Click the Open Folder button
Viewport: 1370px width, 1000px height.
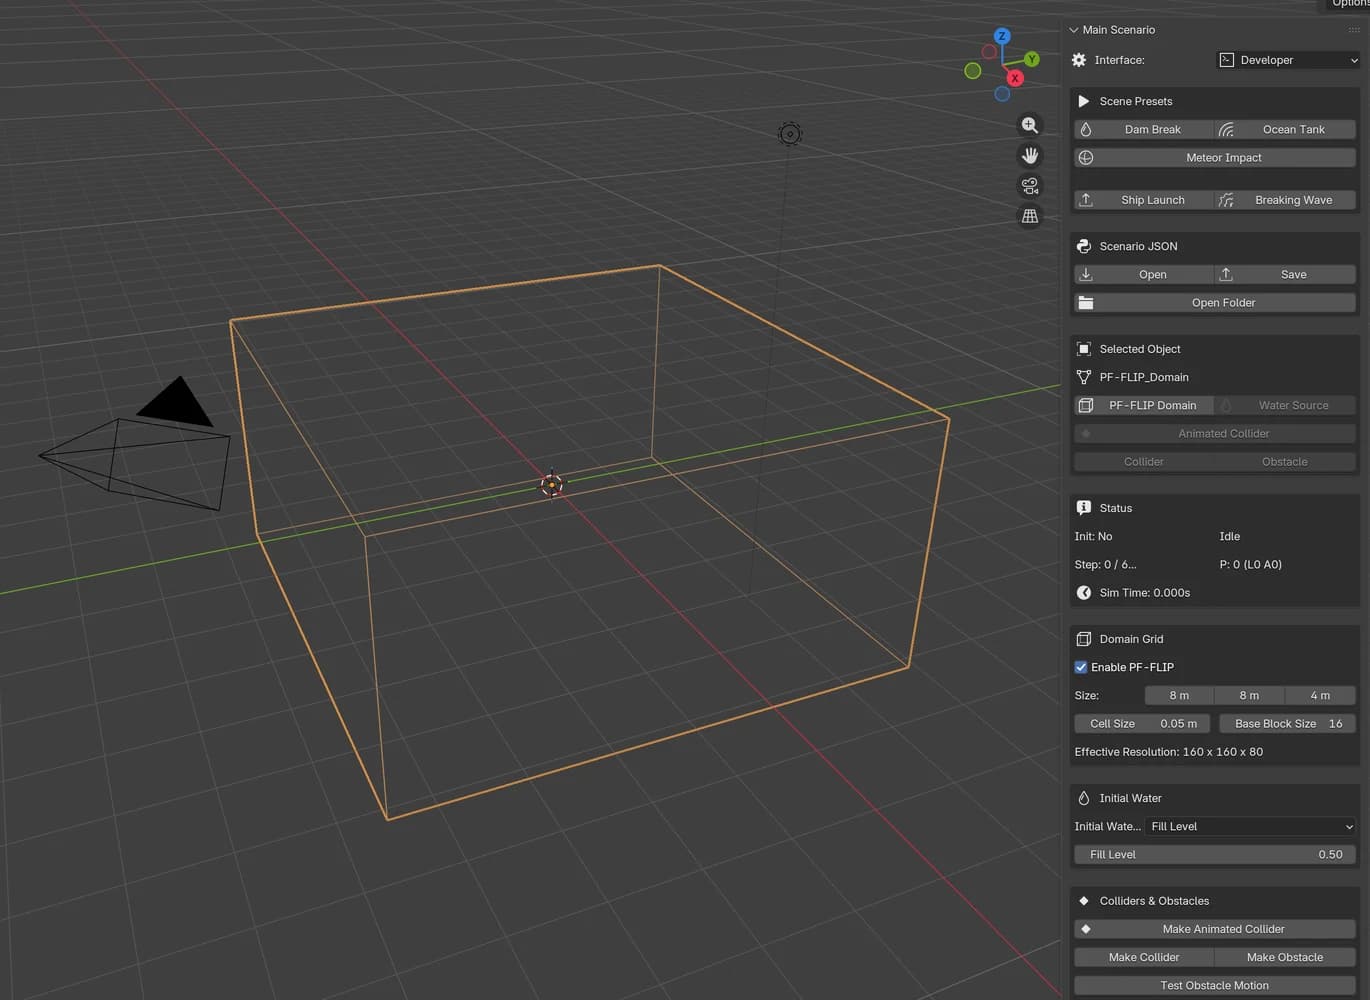[1215, 302]
